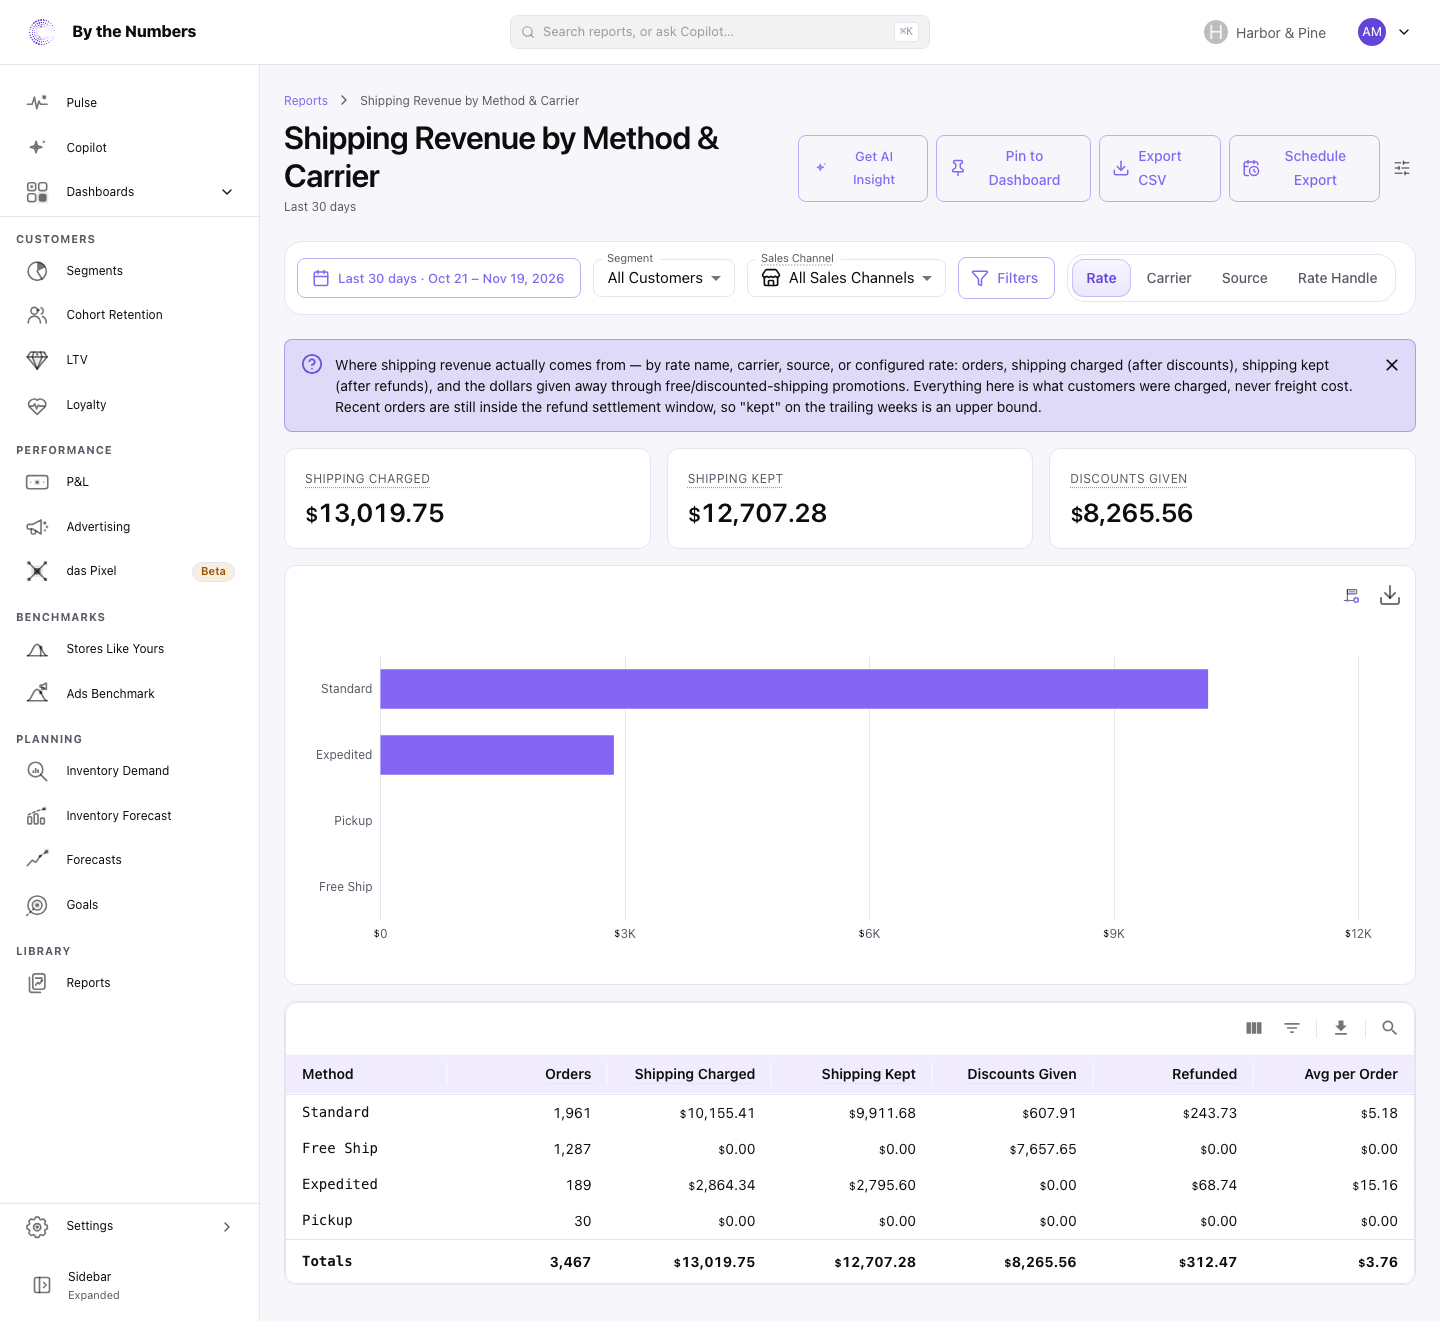
Task: Open the Copilot sparkle icon
Action: (x=37, y=147)
